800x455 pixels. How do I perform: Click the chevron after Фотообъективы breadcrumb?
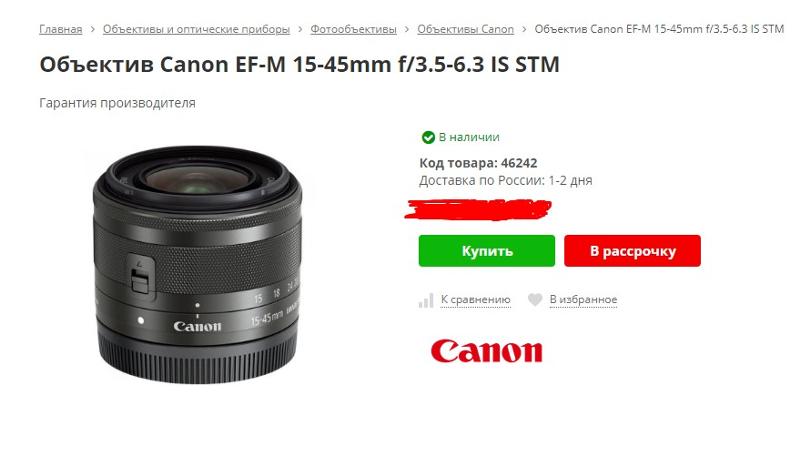coord(407,30)
